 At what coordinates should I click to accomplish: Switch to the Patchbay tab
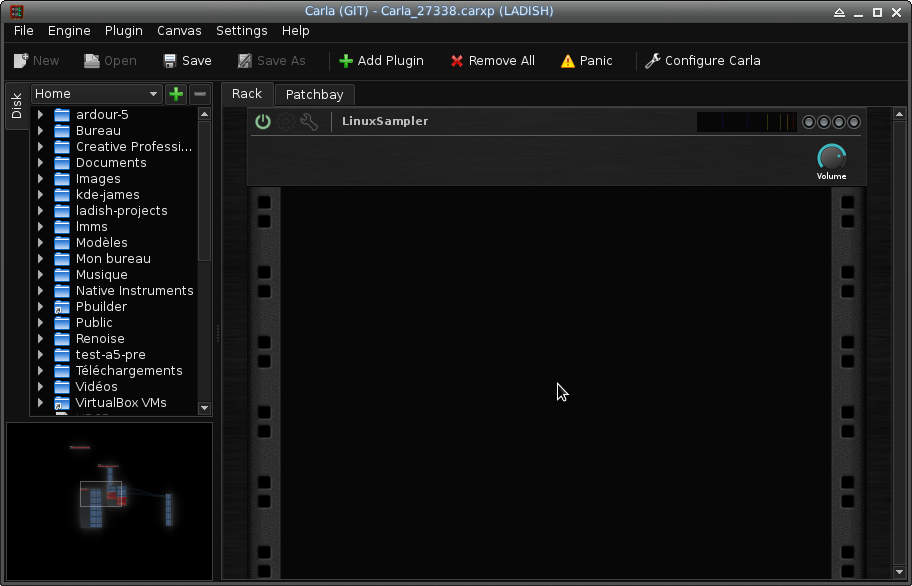[315, 95]
